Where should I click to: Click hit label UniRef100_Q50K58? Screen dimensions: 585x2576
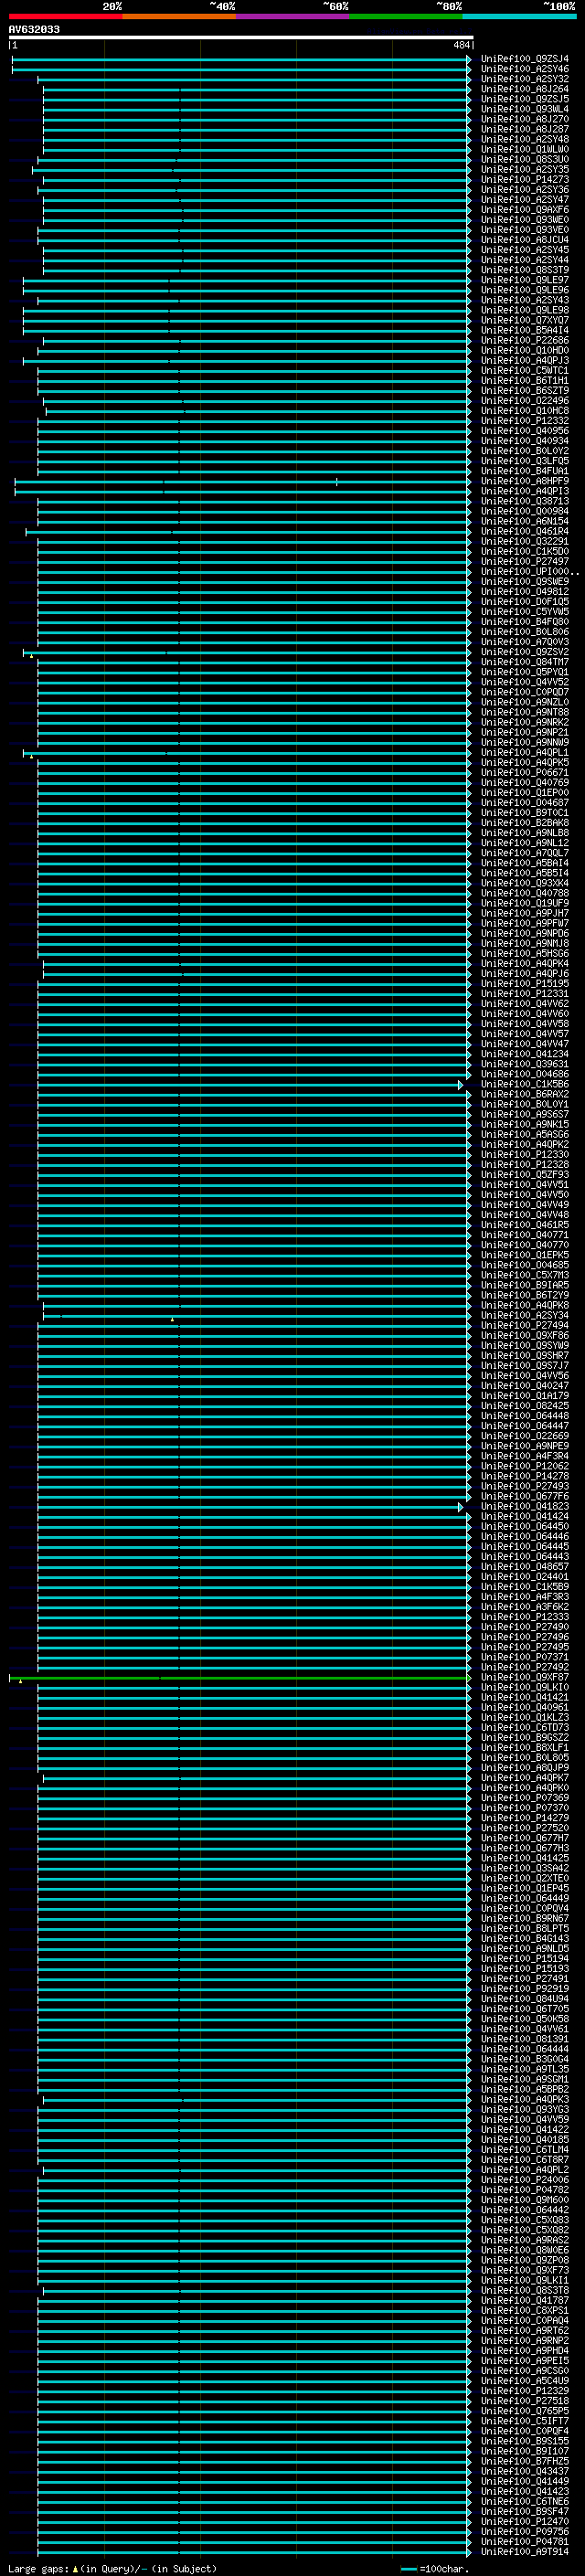click(x=525, y=2019)
